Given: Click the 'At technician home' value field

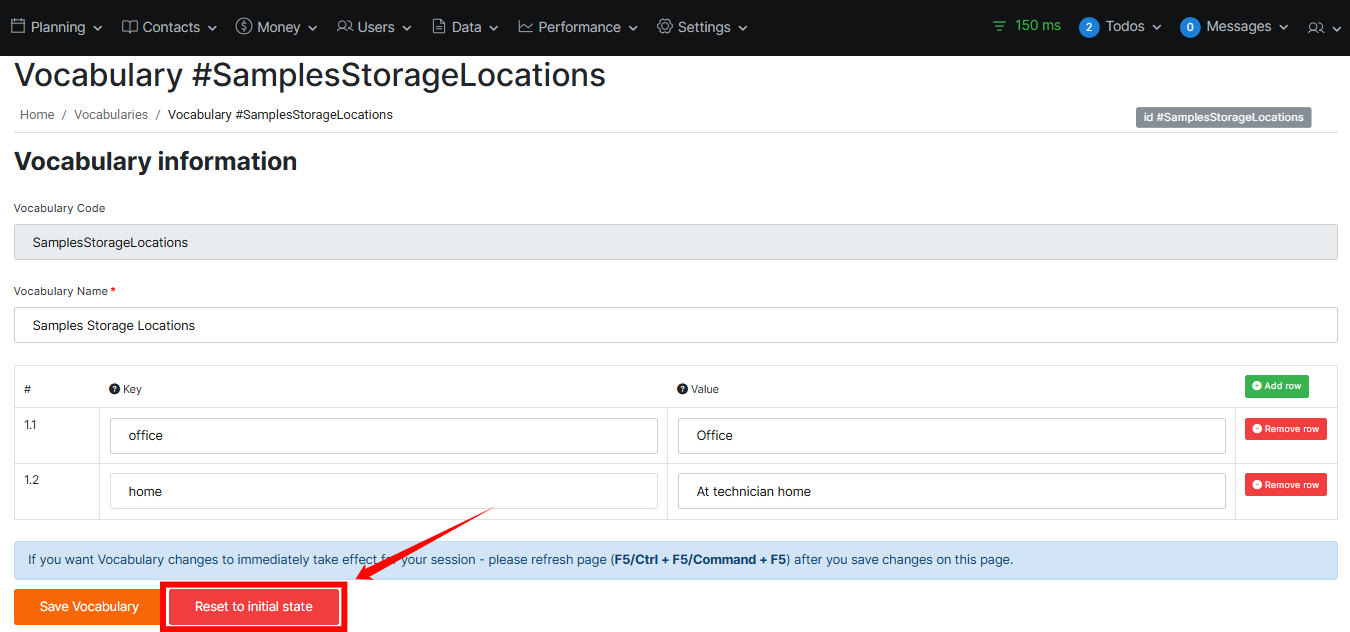Looking at the screenshot, I should (951, 491).
